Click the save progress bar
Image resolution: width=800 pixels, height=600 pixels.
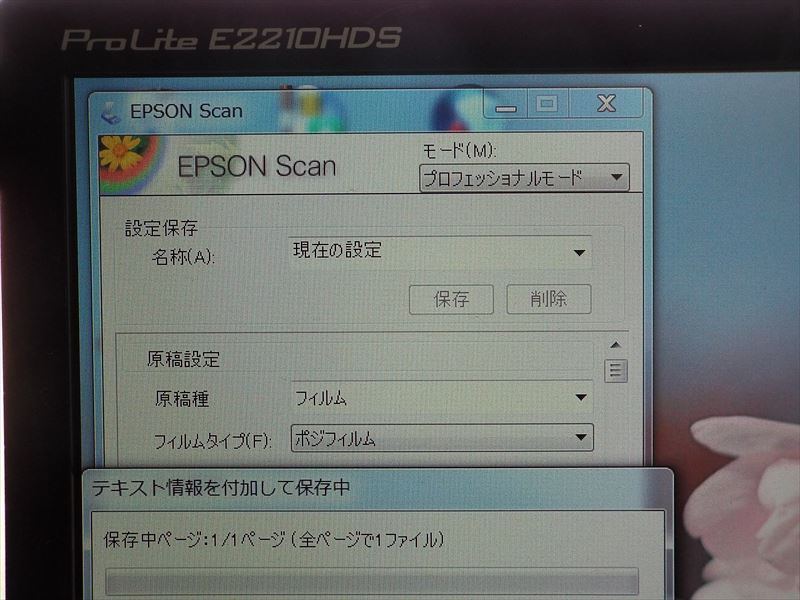coord(372,581)
